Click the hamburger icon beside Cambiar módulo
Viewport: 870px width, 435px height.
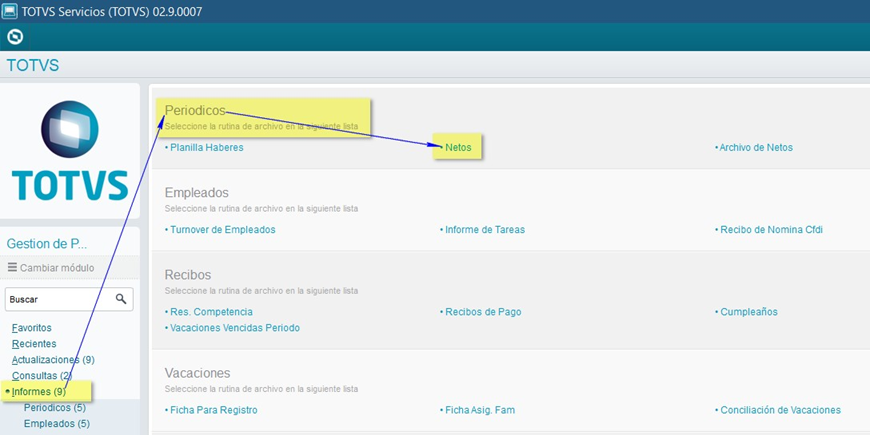pyautogui.click(x=12, y=267)
